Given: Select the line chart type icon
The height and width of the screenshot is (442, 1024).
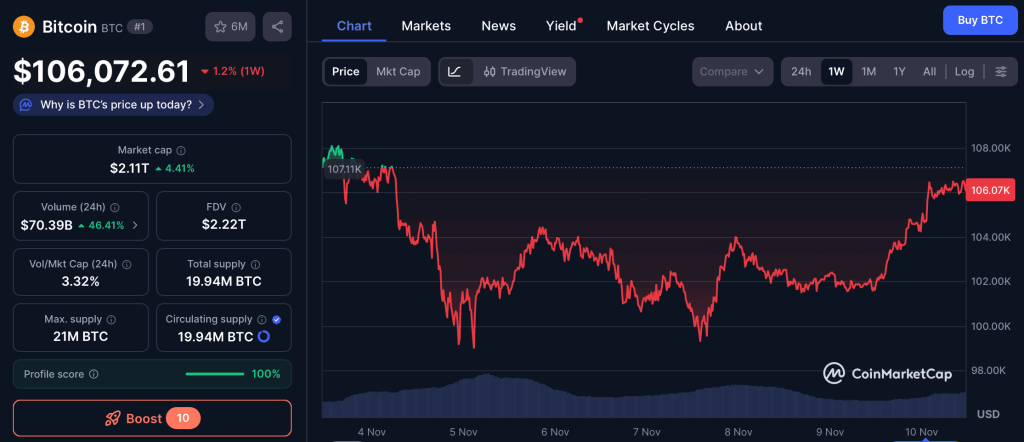Looking at the screenshot, I should click(455, 72).
